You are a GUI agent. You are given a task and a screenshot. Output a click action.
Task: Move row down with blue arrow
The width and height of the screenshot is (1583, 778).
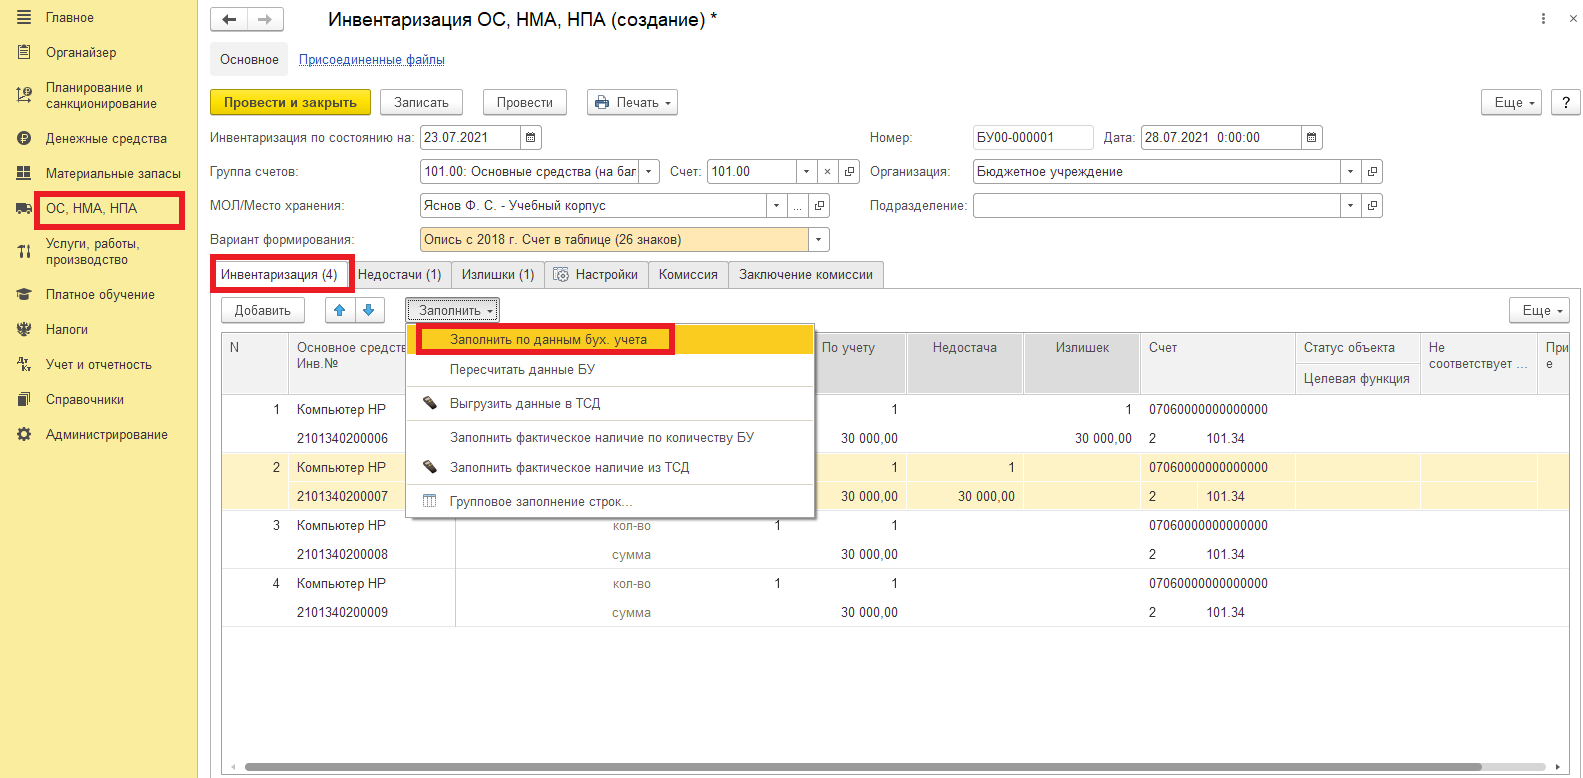point(369,310)
